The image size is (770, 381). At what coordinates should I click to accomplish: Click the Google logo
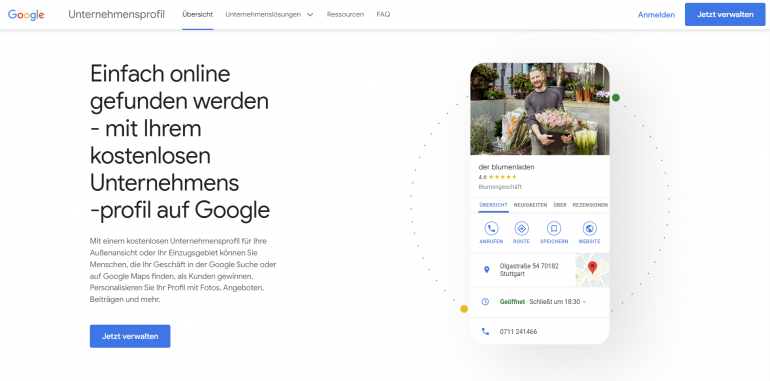(26, 15)
